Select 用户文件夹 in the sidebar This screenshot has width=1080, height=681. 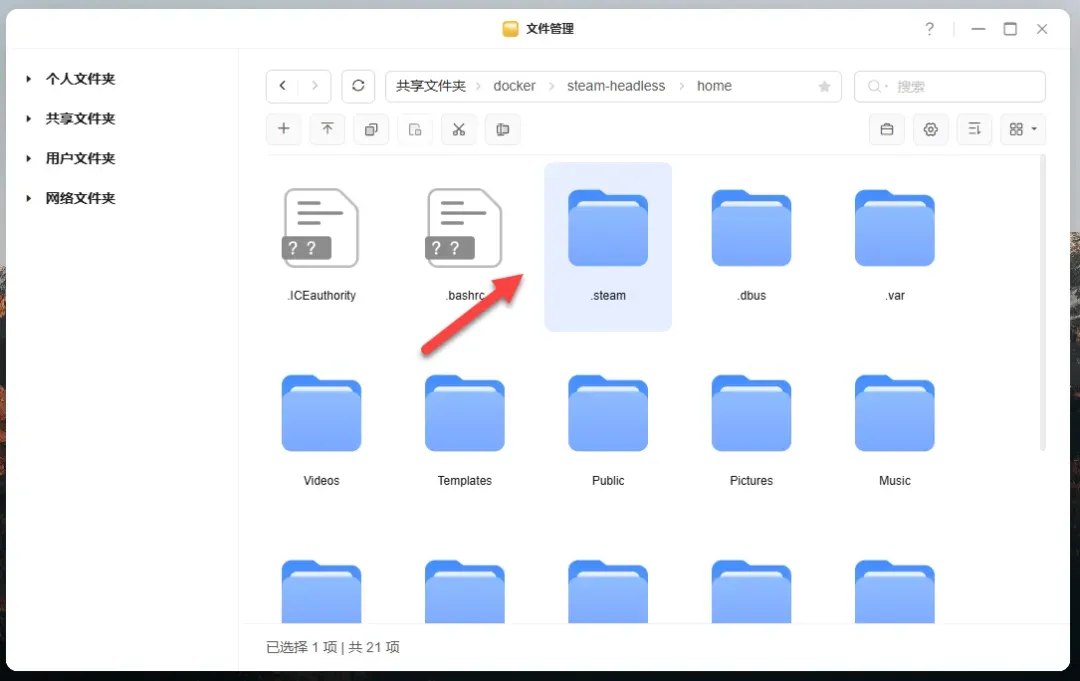[x=80, y=158]
